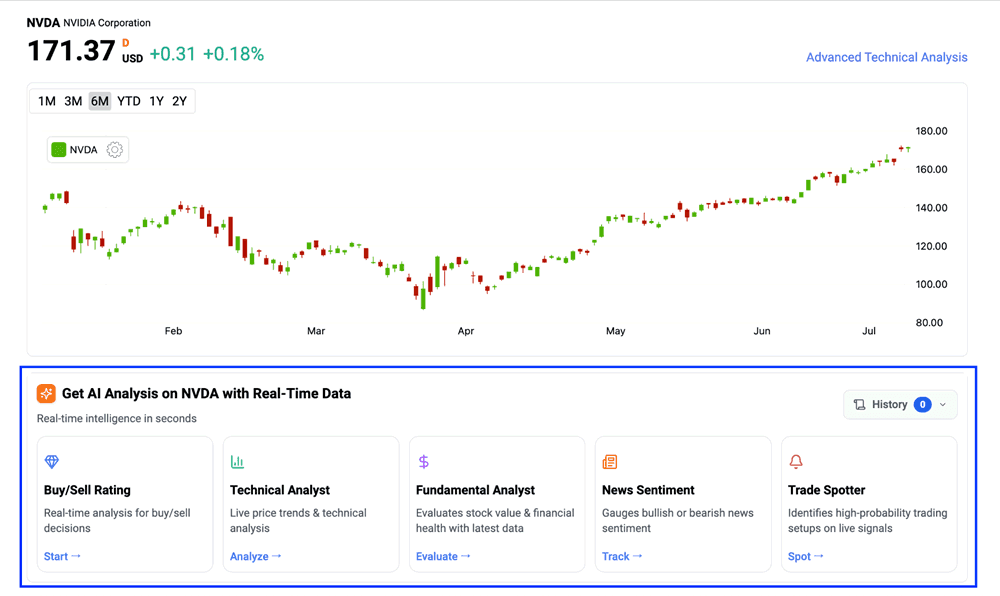Click the History count badge
Image resolution: width=1000 pixels, height=596 pixels.
[x=922, y=405]
